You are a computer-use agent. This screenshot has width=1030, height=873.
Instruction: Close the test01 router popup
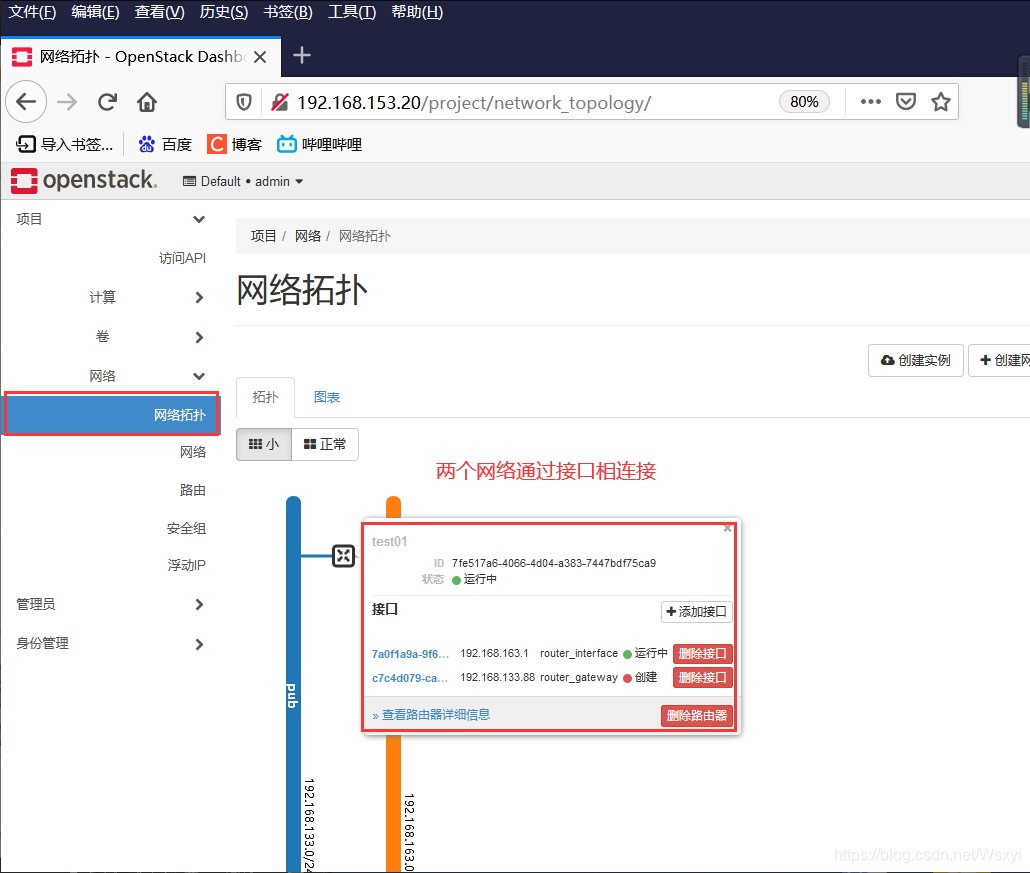[727, 528]
